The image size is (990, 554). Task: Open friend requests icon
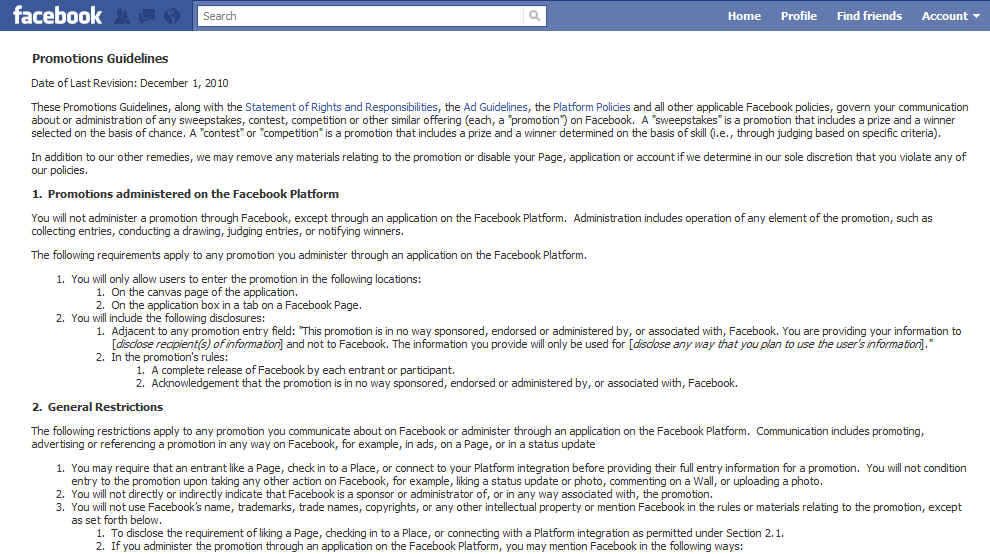(x=122, y=16)
